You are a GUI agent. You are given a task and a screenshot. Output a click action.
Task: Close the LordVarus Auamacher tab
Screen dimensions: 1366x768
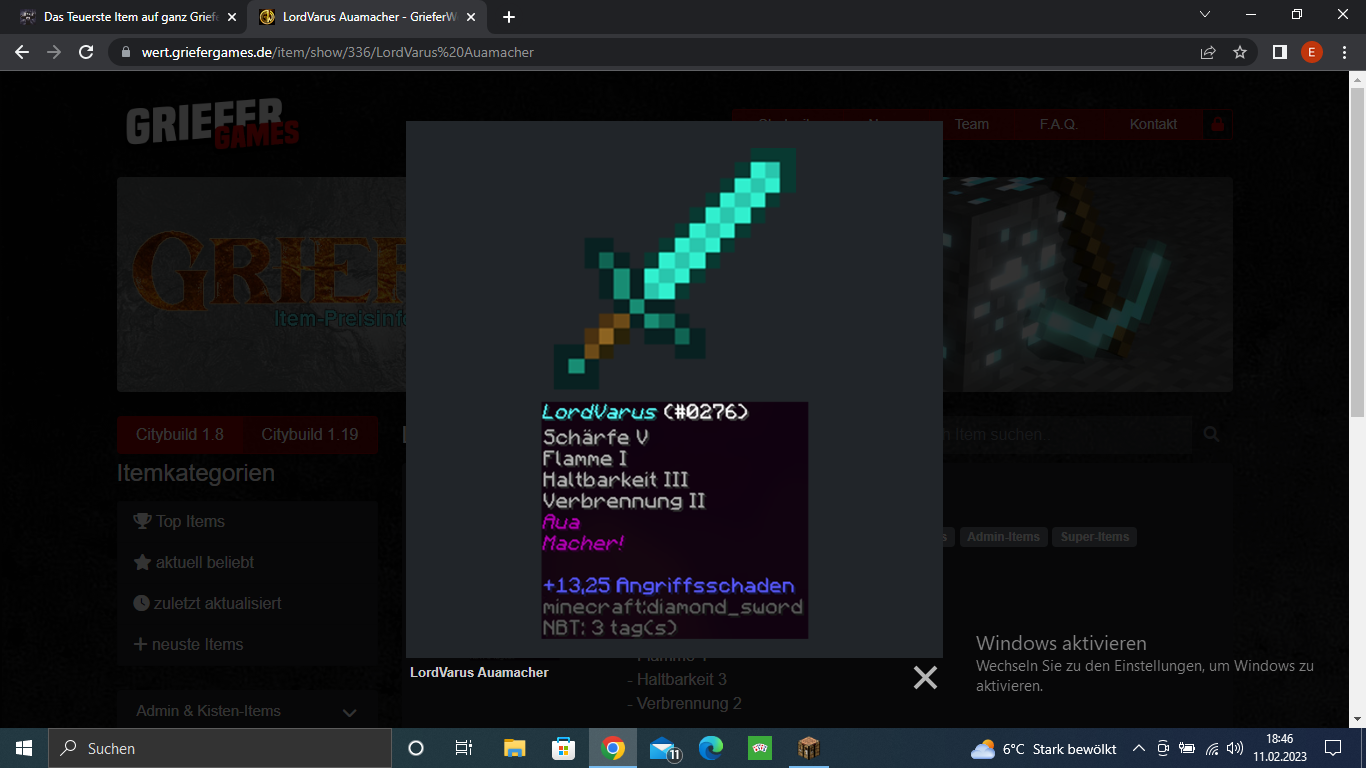tap(471, 17)
